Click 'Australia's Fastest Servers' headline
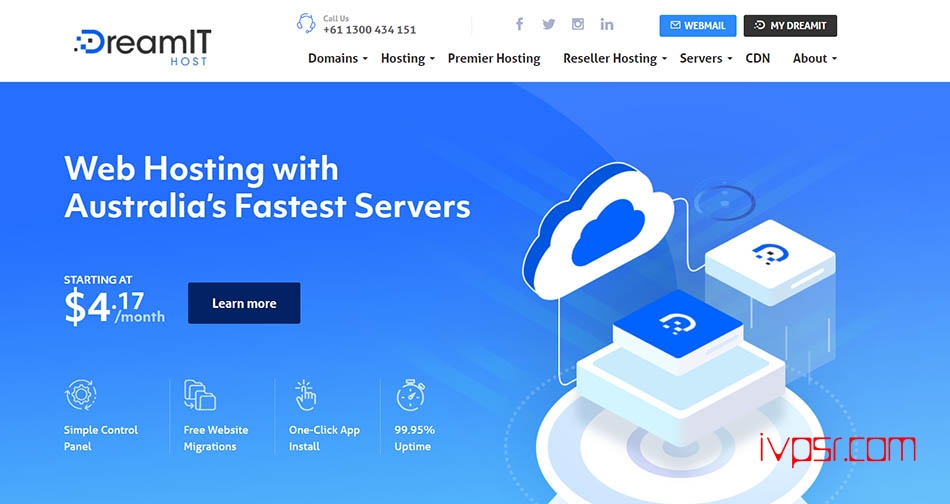The height and width of the screenshot is (504, 950). pyautogui.click(x=267, y=206)
